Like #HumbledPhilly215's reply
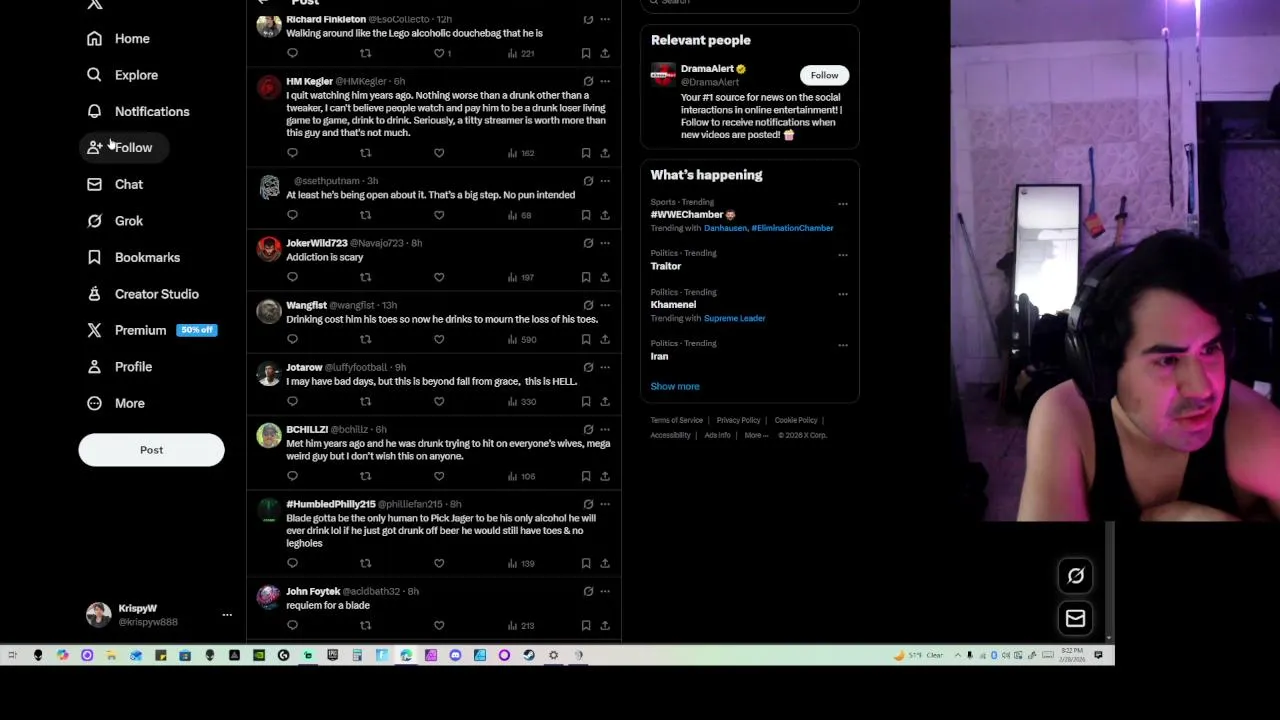Screen dimensions: 1280x720 pos(439,563)
